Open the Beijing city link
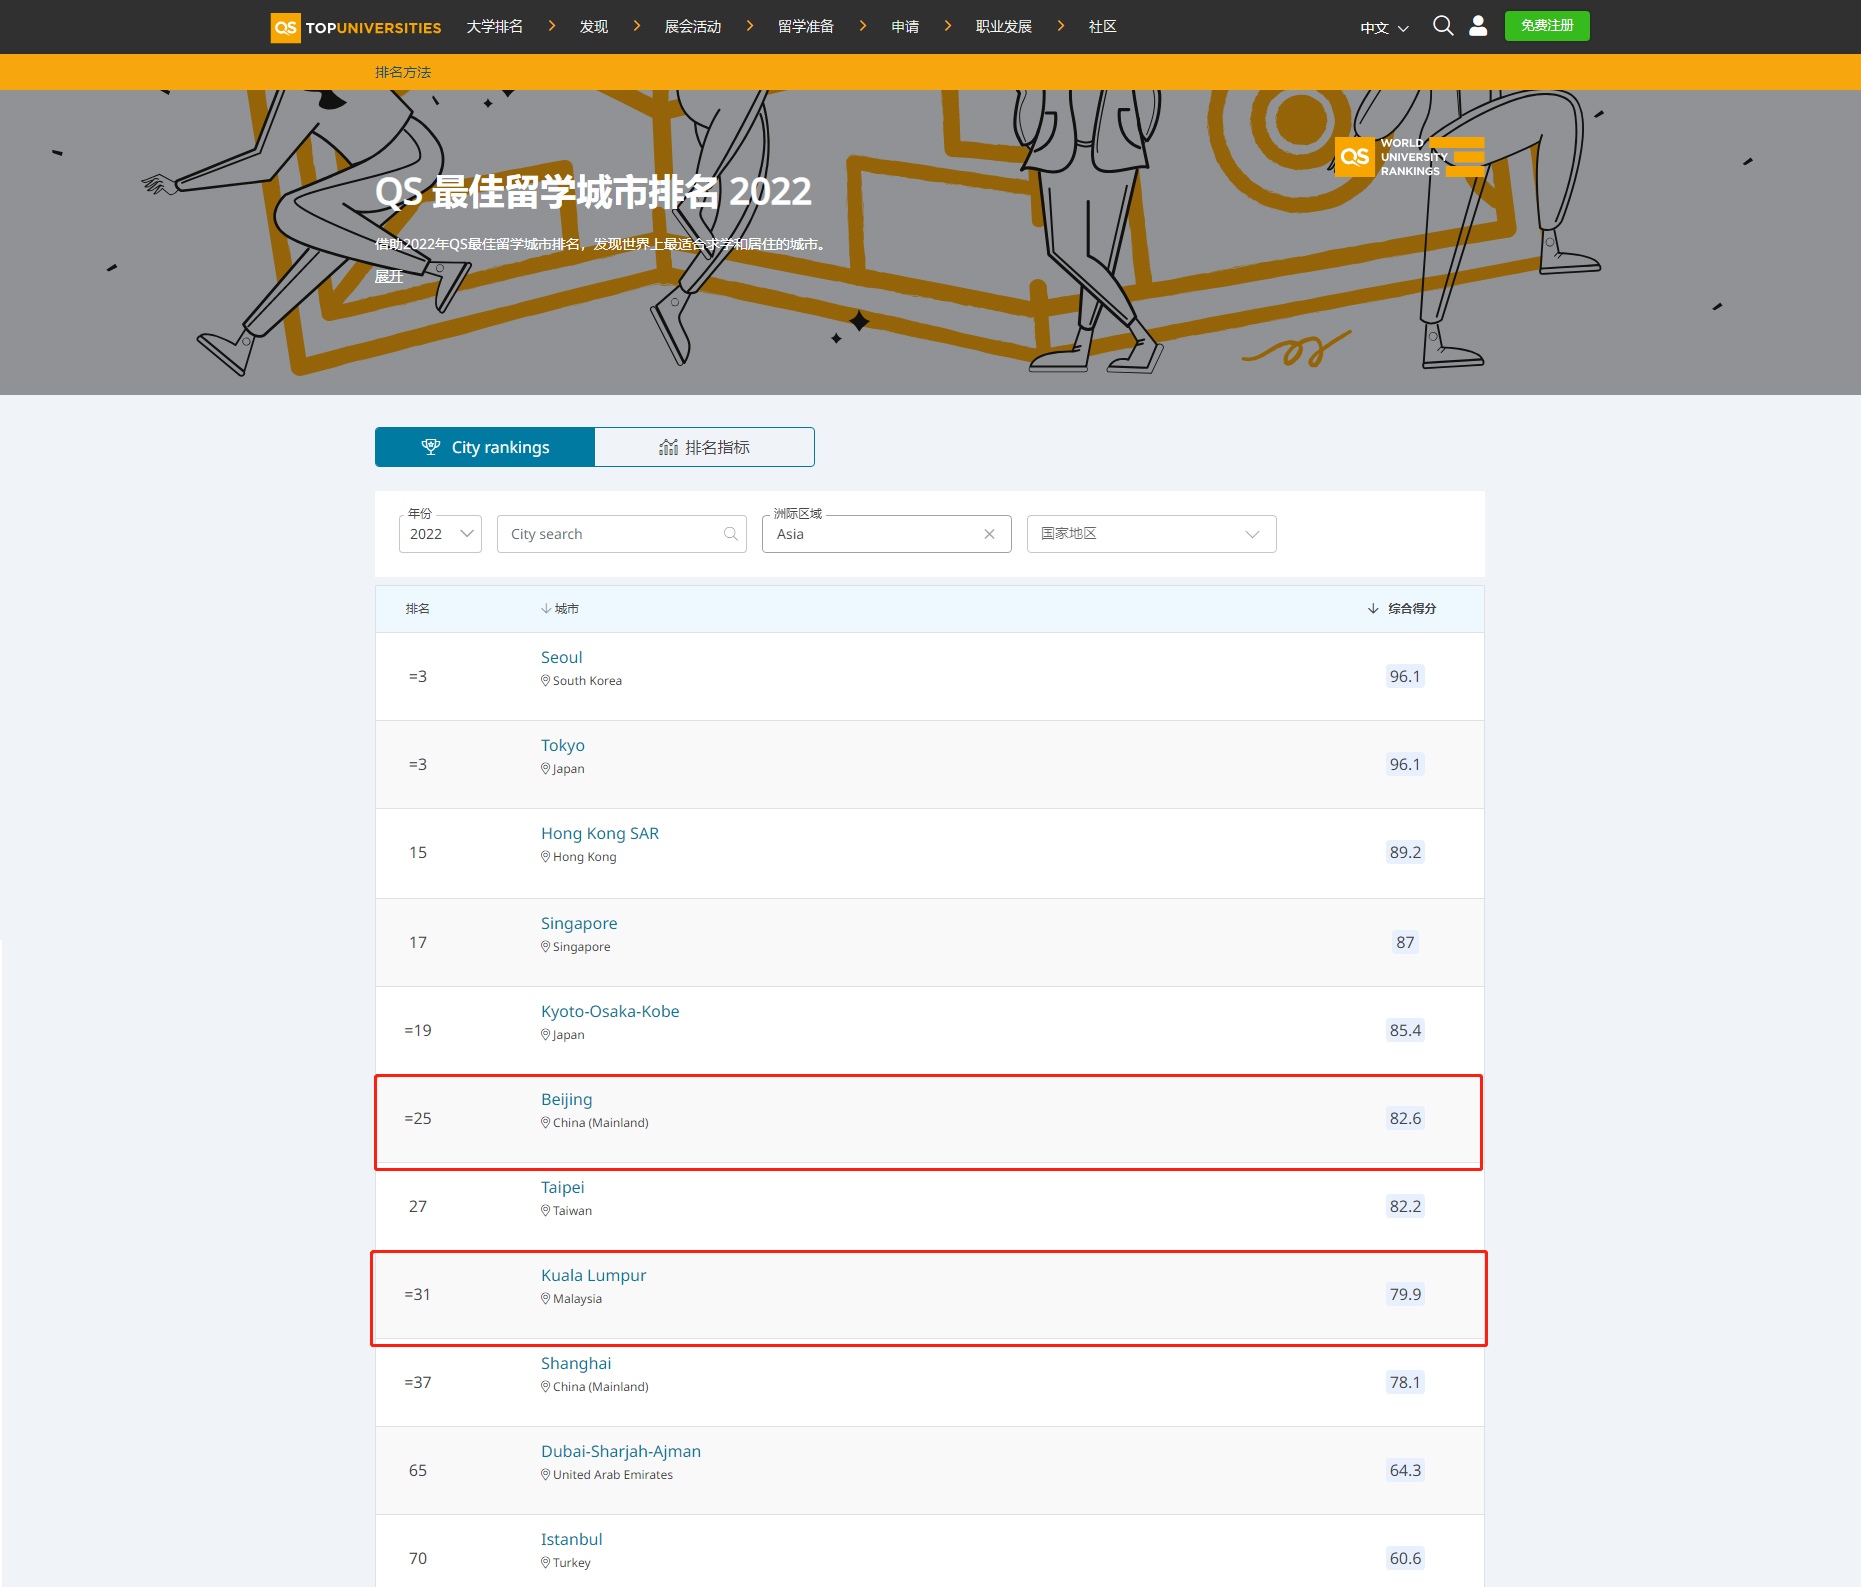 click(566, 1099)
